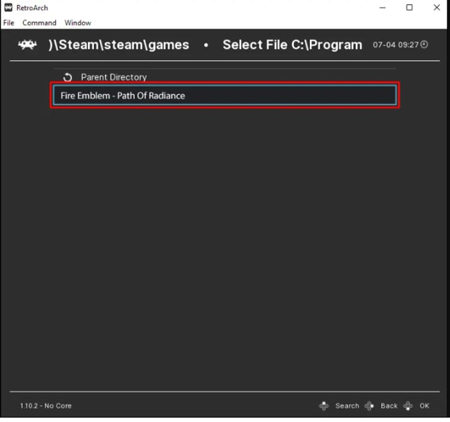Click the Select File C:\Program title text
Image resolution: width=450 pixels, height=422 pixels.
pos(292,45)
